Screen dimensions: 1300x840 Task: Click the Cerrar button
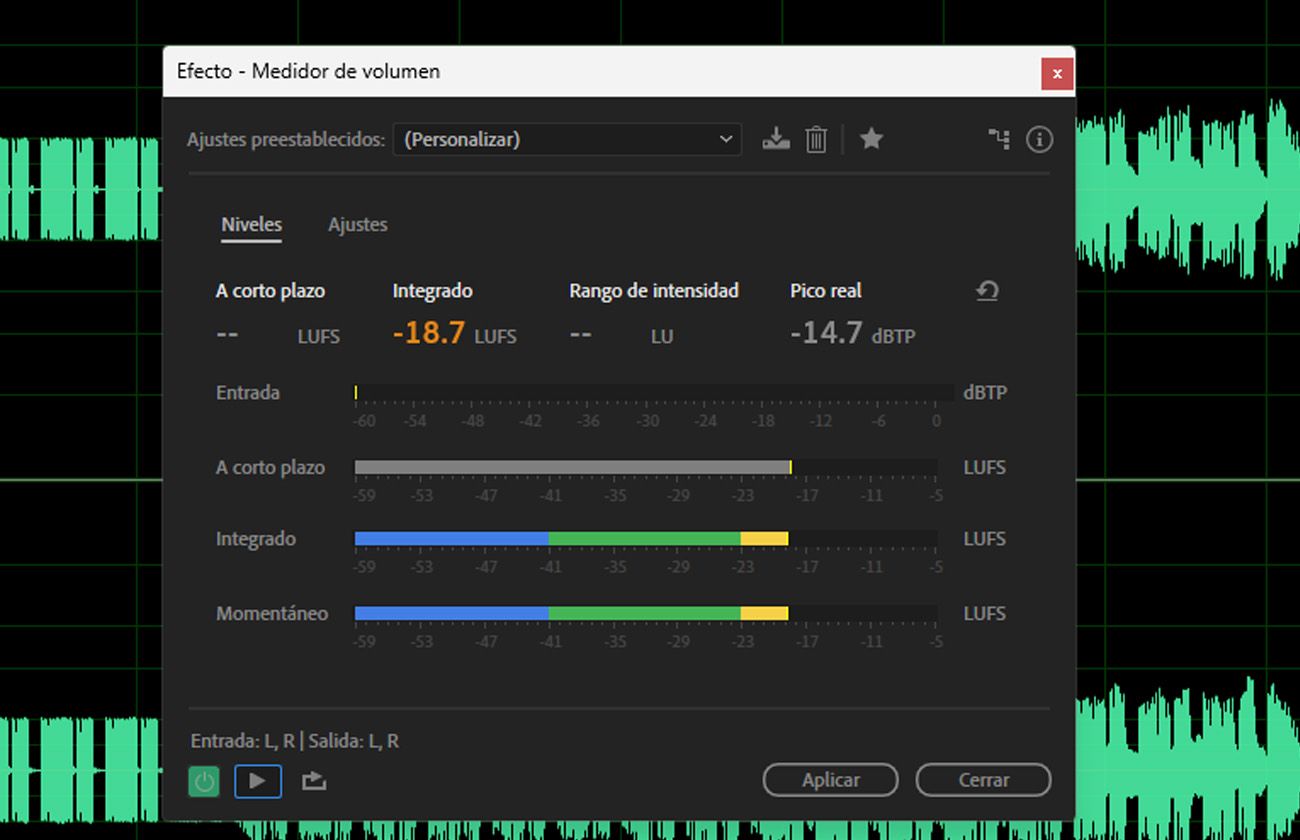pyautogui.click(x=982, y=780)
